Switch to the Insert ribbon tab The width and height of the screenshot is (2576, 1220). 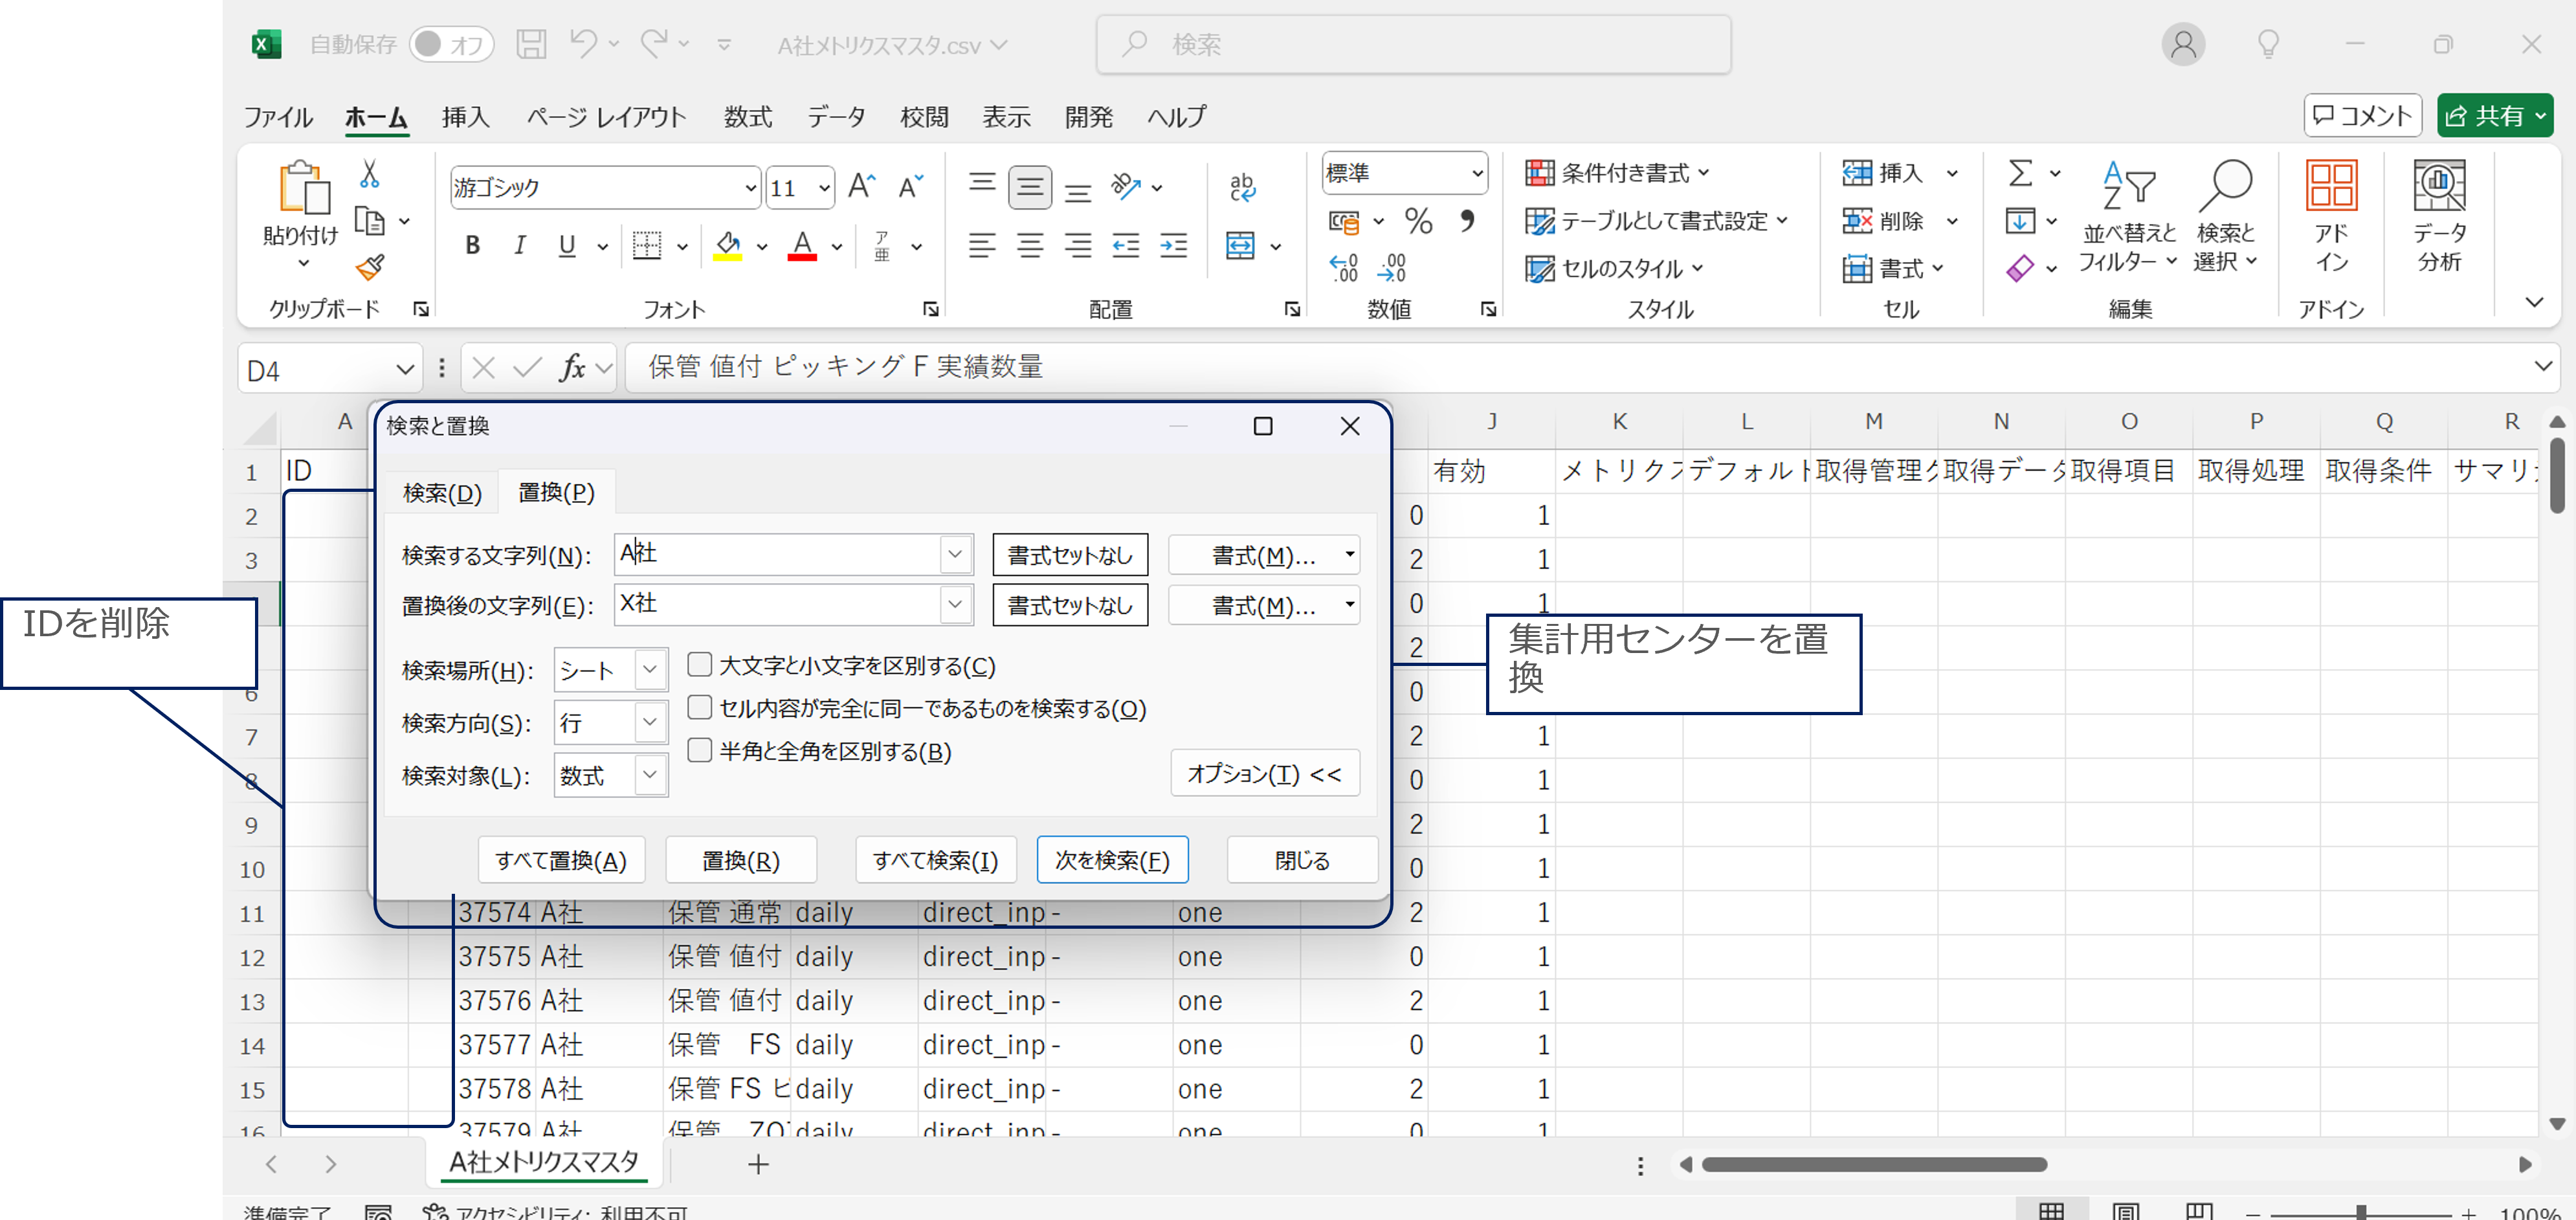tap(465, 117)
